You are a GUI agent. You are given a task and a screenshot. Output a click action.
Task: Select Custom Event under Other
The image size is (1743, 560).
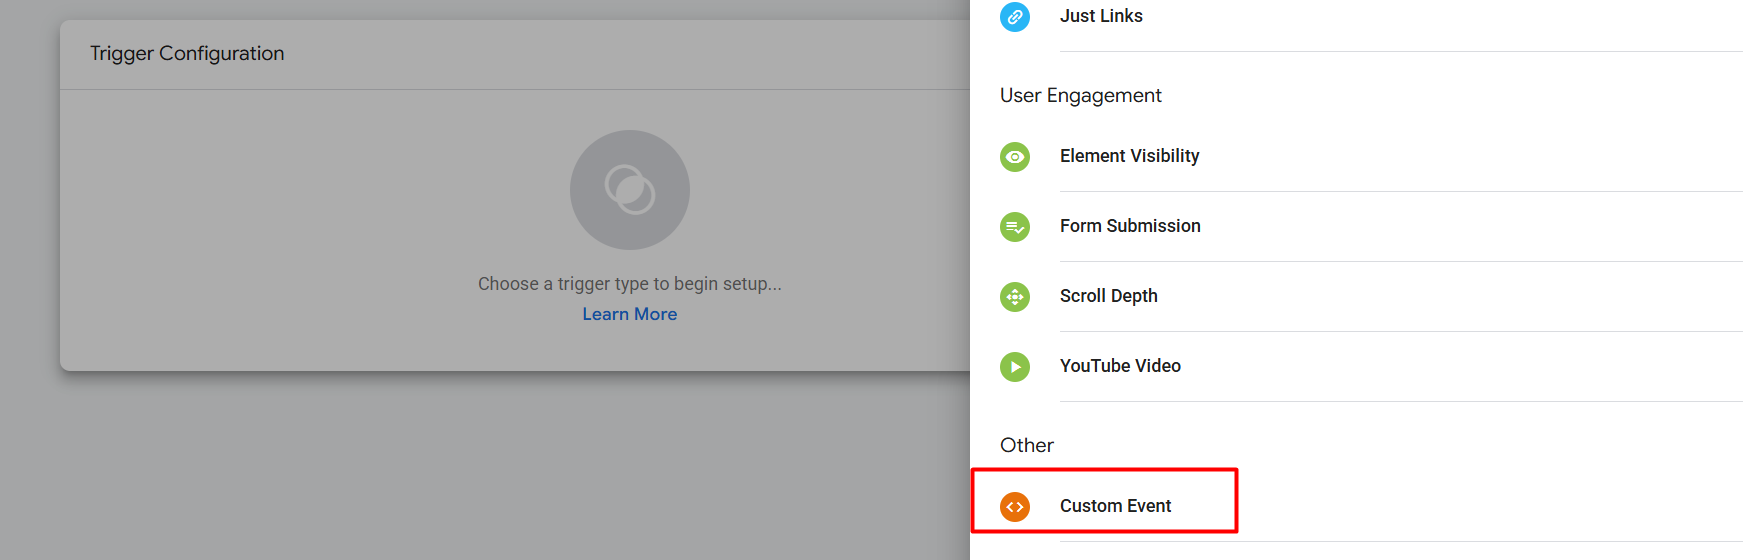click(1115, 506)
